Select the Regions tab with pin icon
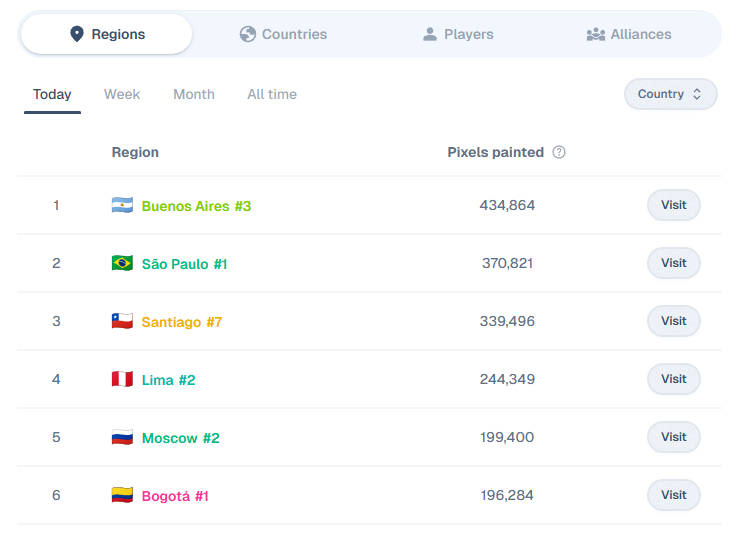 [x=107, y=34]
